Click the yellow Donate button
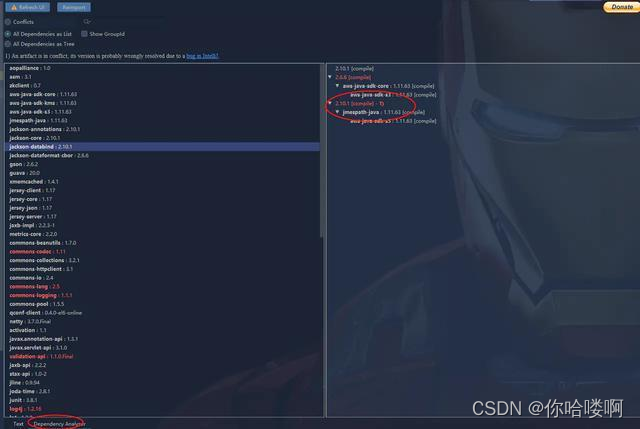Screen dimensions: 640x429 click(x=621, y=7)
